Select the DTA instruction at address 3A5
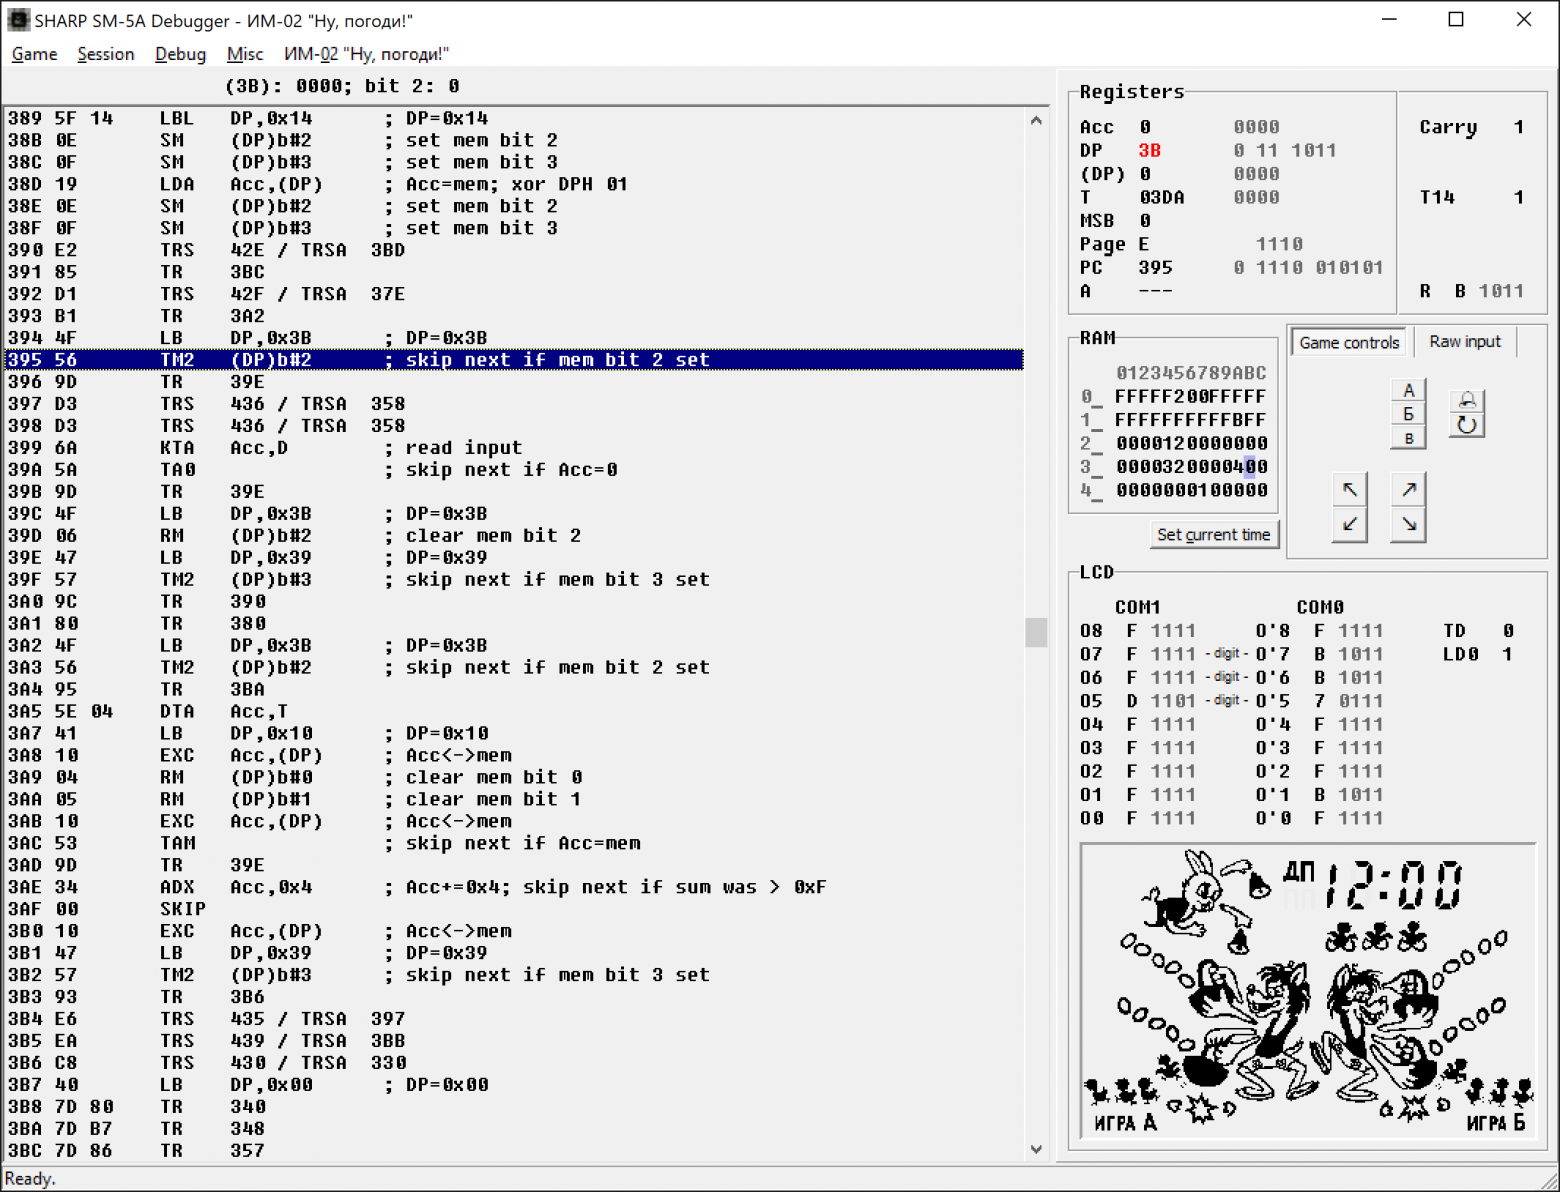The image size is (1560, 1192). [514, 712]
